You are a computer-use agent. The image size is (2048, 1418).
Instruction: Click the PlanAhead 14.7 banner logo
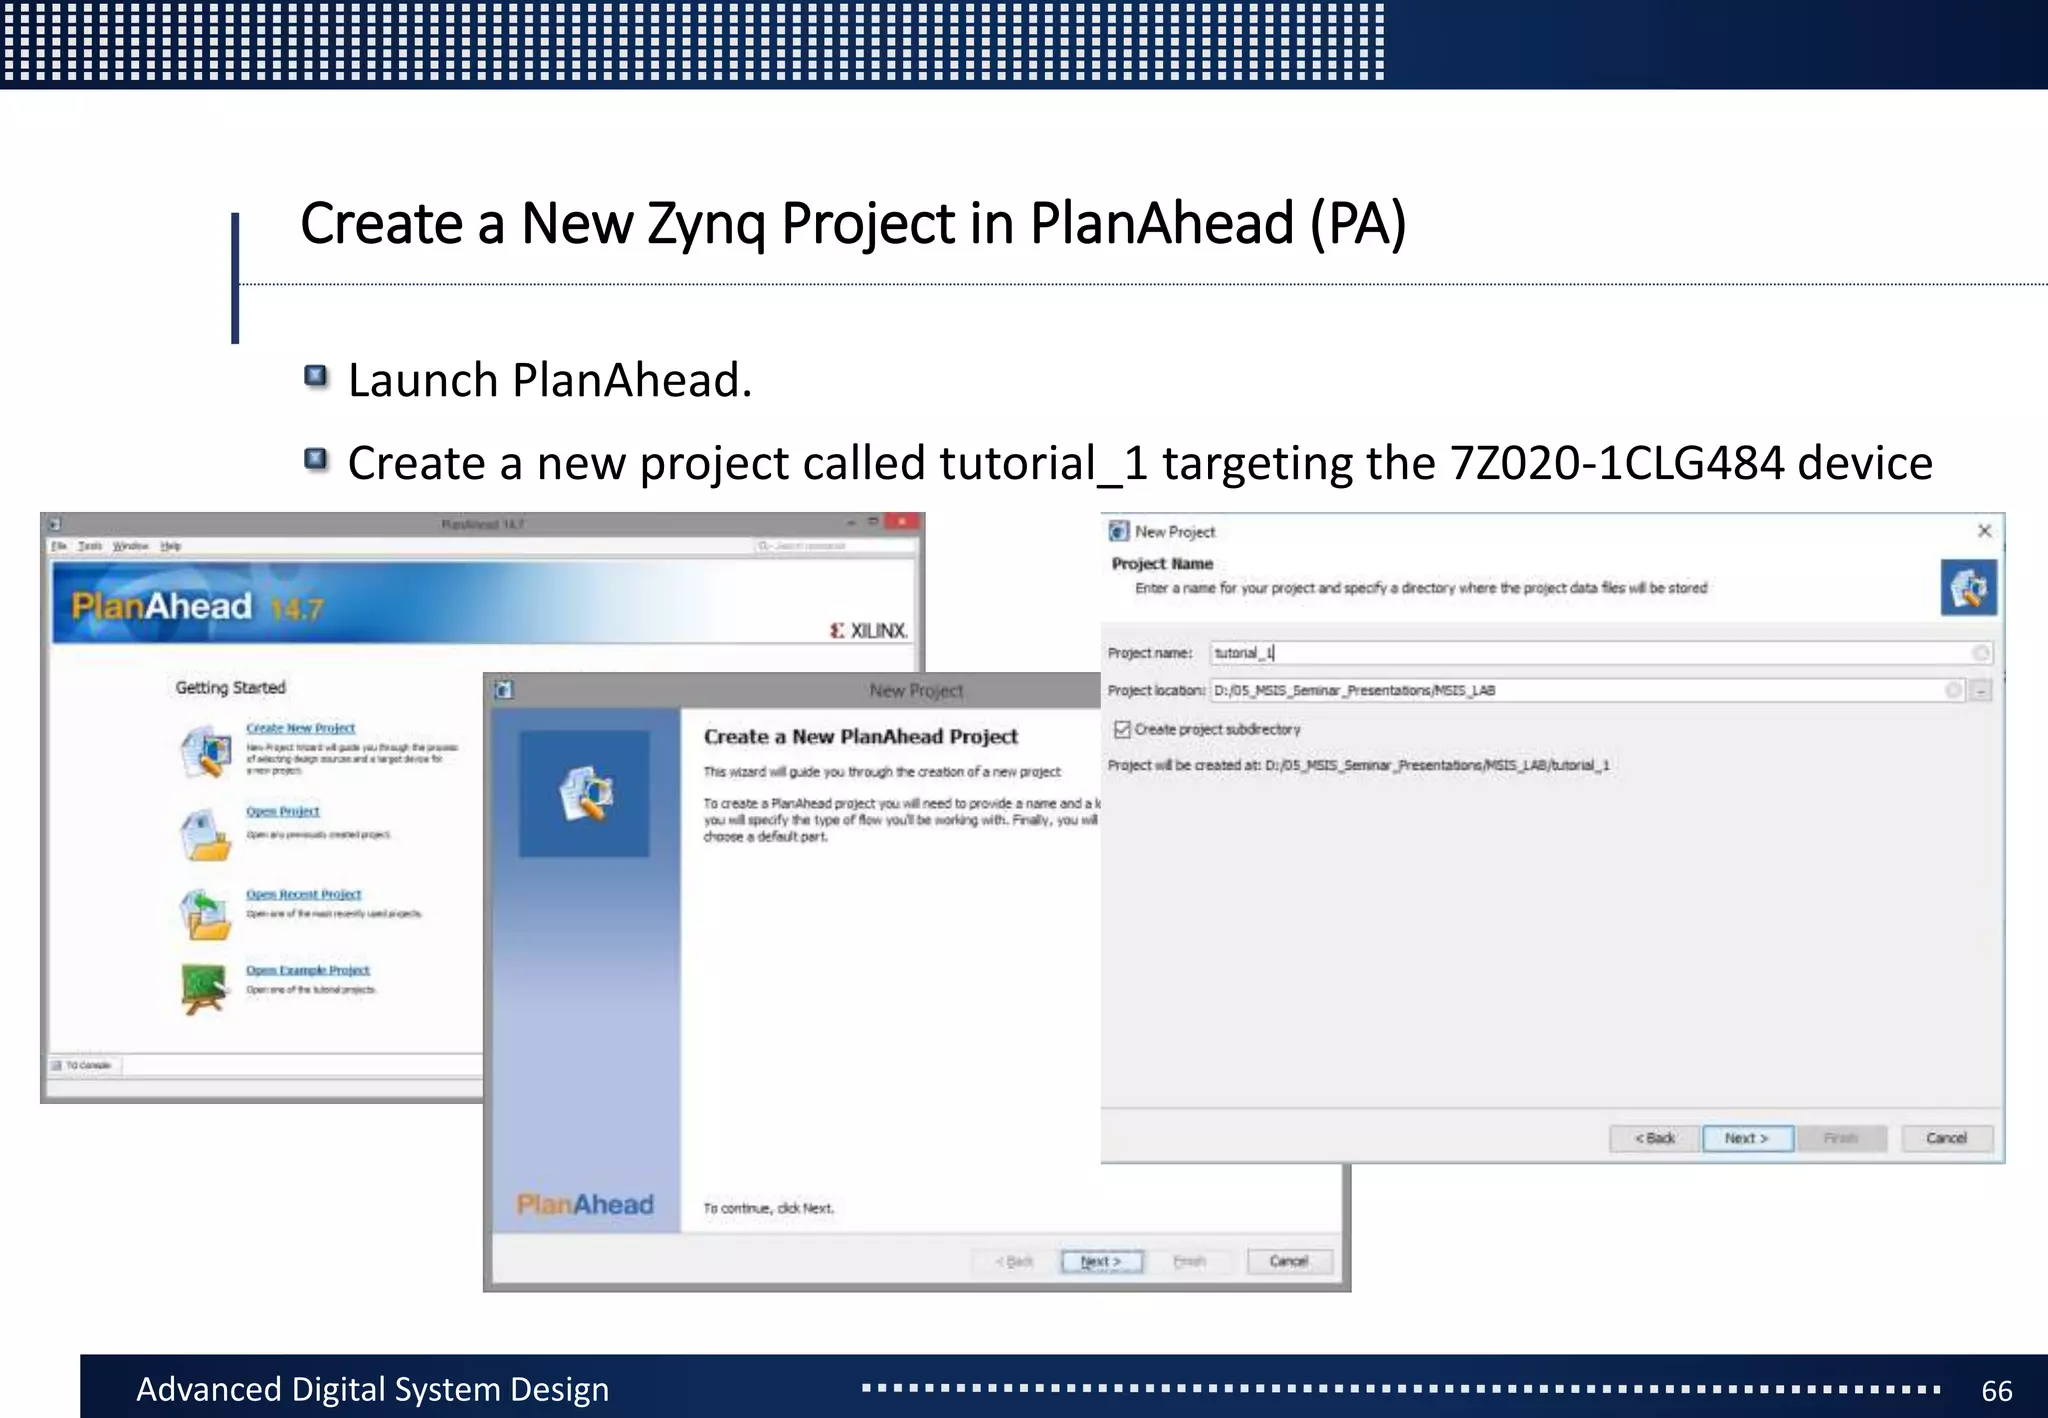point(197,606)
